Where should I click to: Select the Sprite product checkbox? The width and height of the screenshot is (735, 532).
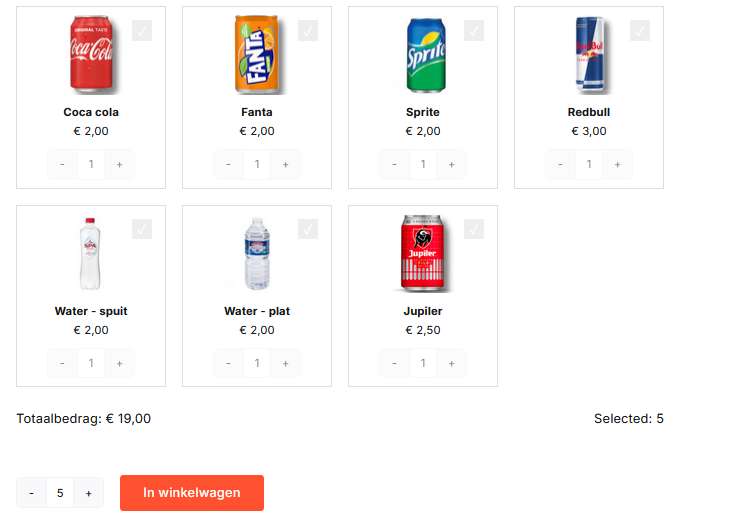(474, 31)
